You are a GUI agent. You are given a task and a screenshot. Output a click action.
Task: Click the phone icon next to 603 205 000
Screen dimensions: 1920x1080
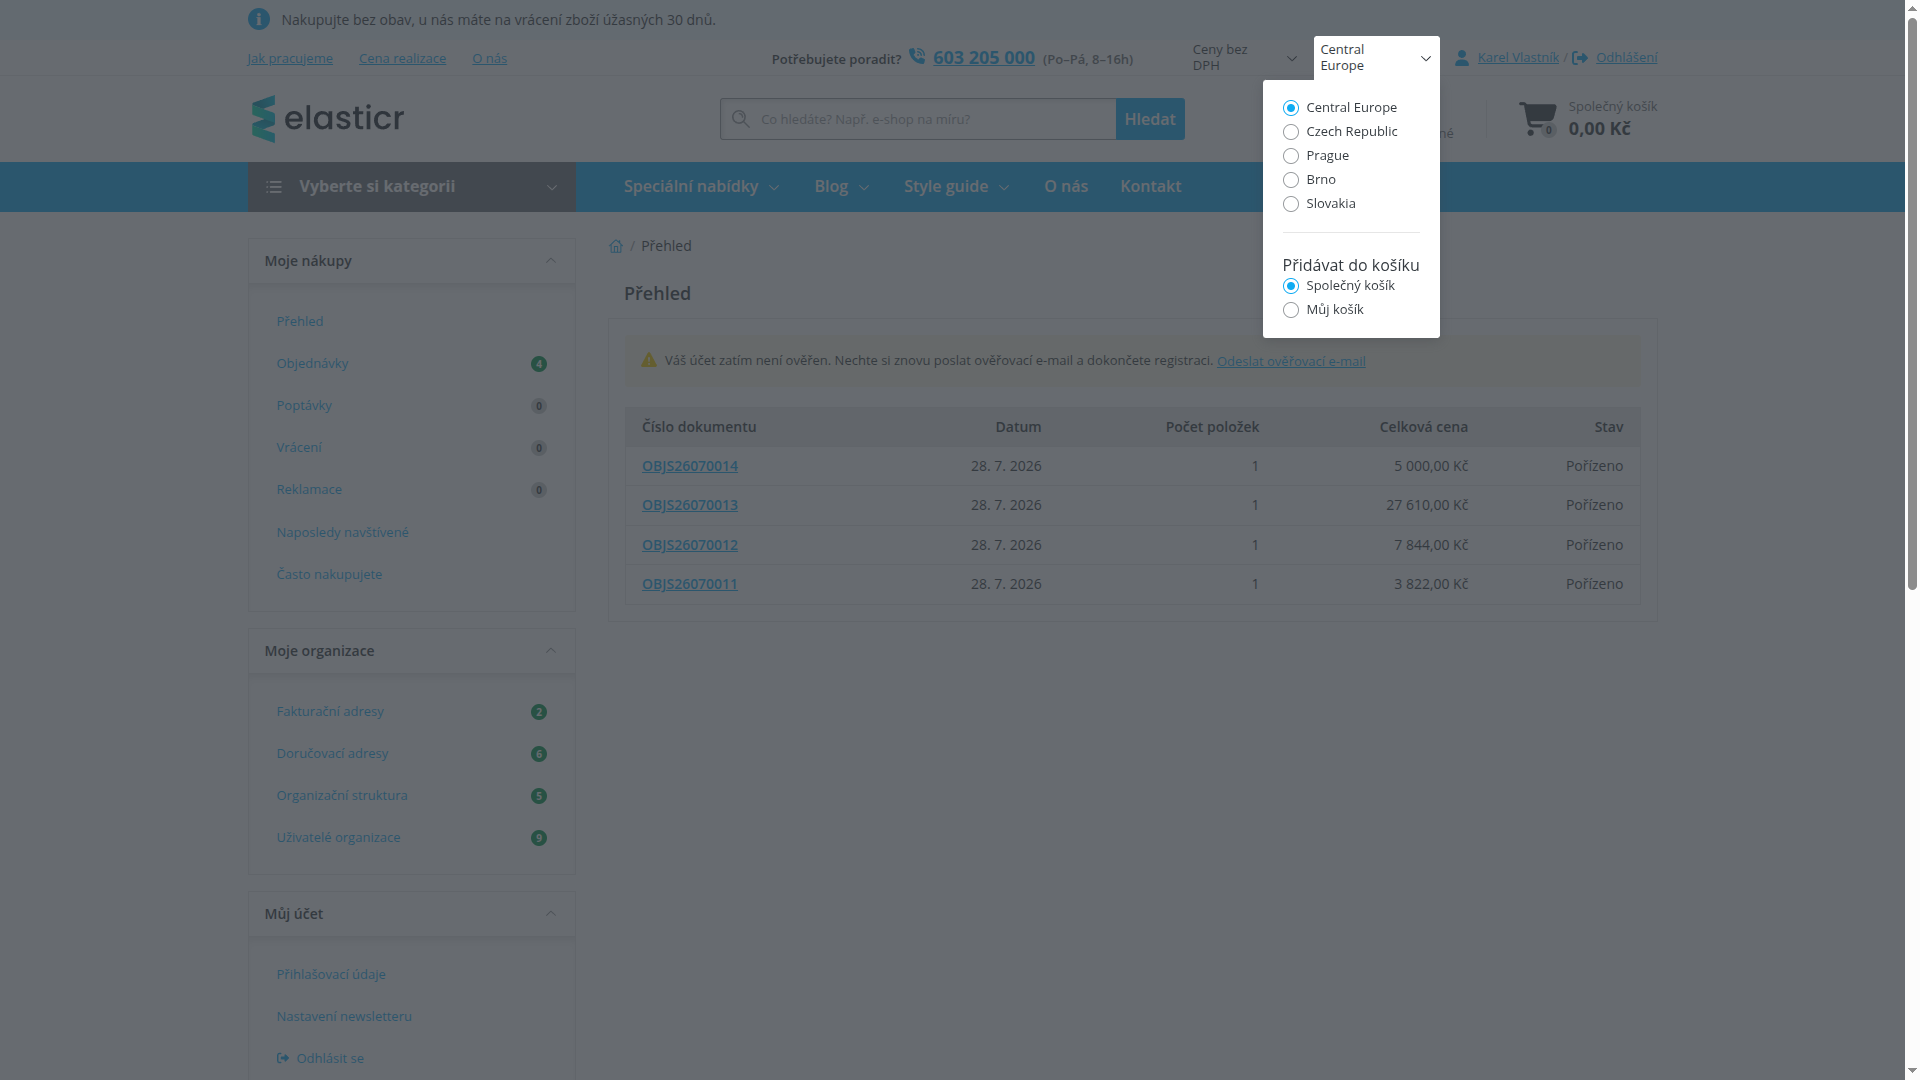917,56
